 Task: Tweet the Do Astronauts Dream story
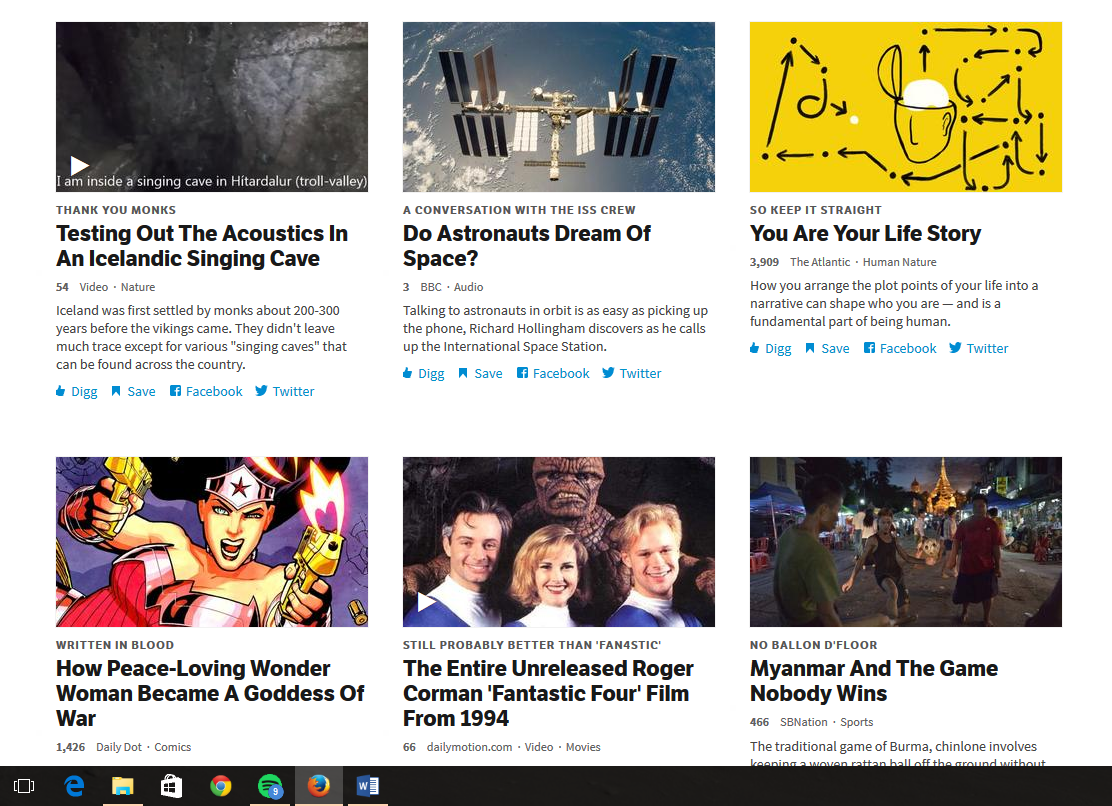pos(631,374)
